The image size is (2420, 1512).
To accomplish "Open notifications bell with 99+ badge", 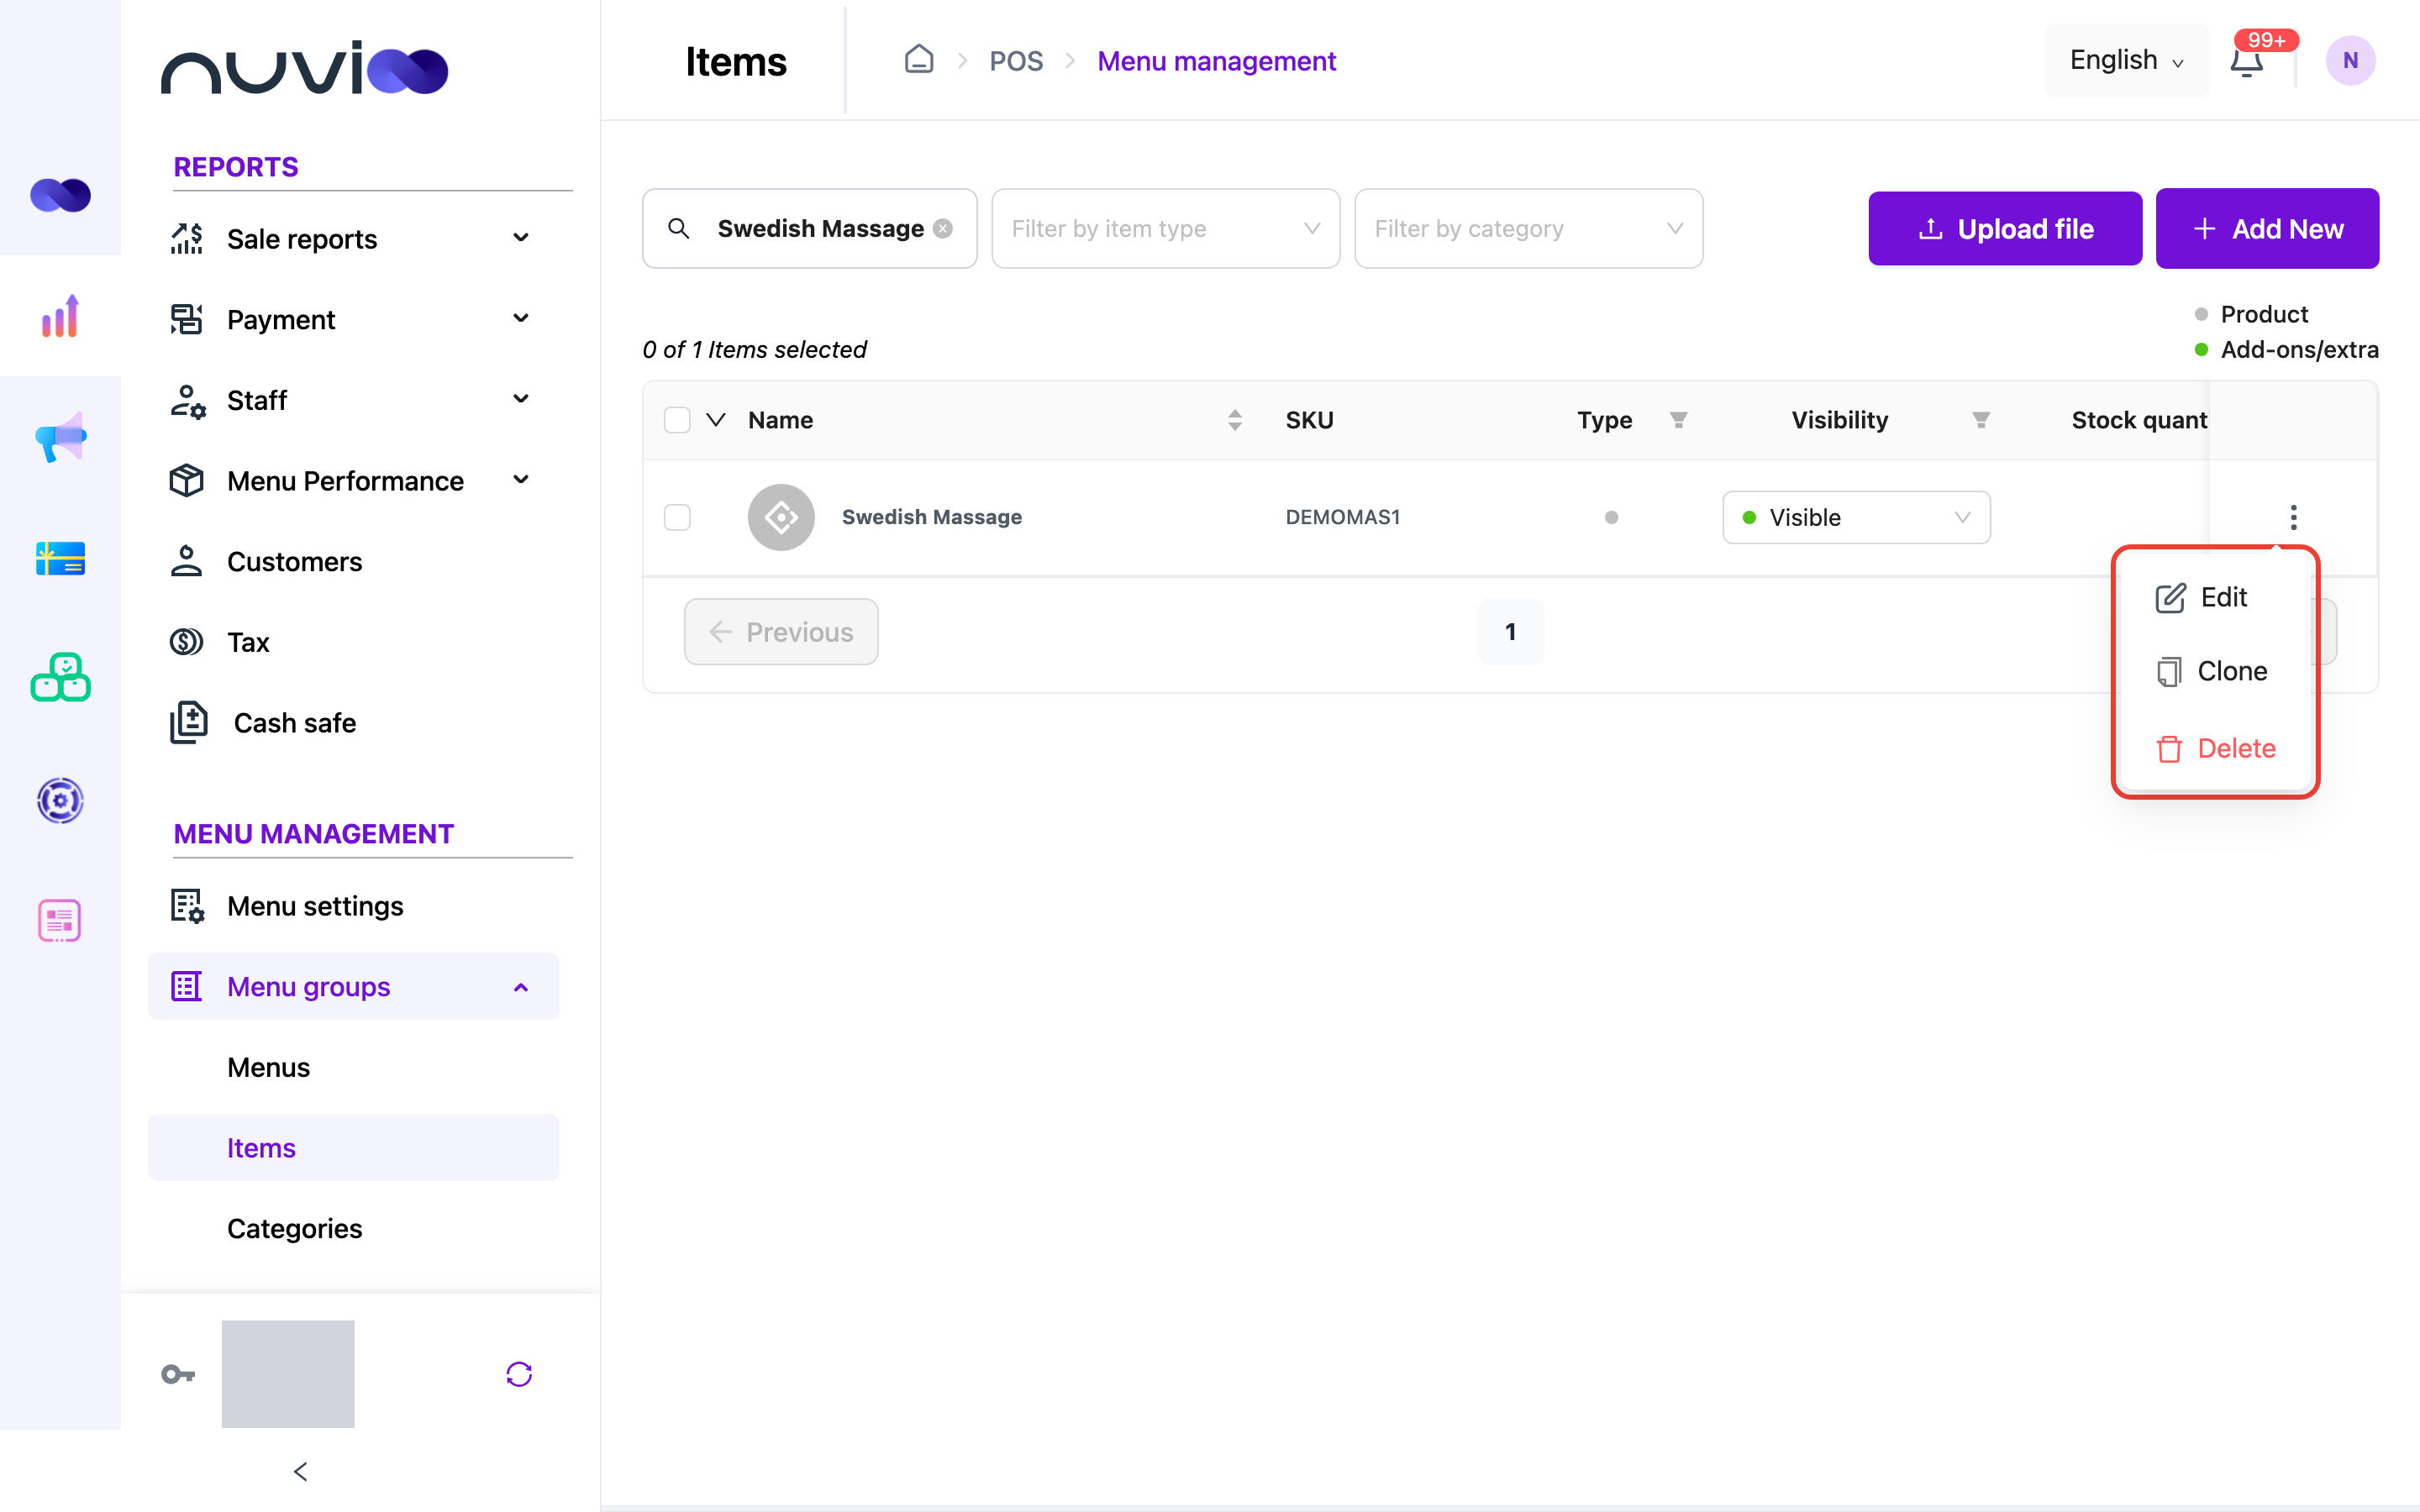I will point(2247,61).
